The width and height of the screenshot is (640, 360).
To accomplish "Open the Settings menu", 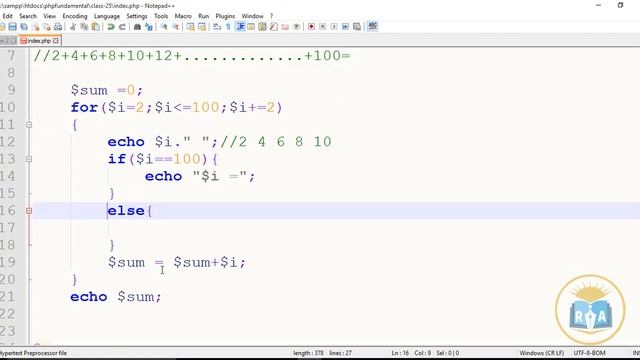I will 137,16.
